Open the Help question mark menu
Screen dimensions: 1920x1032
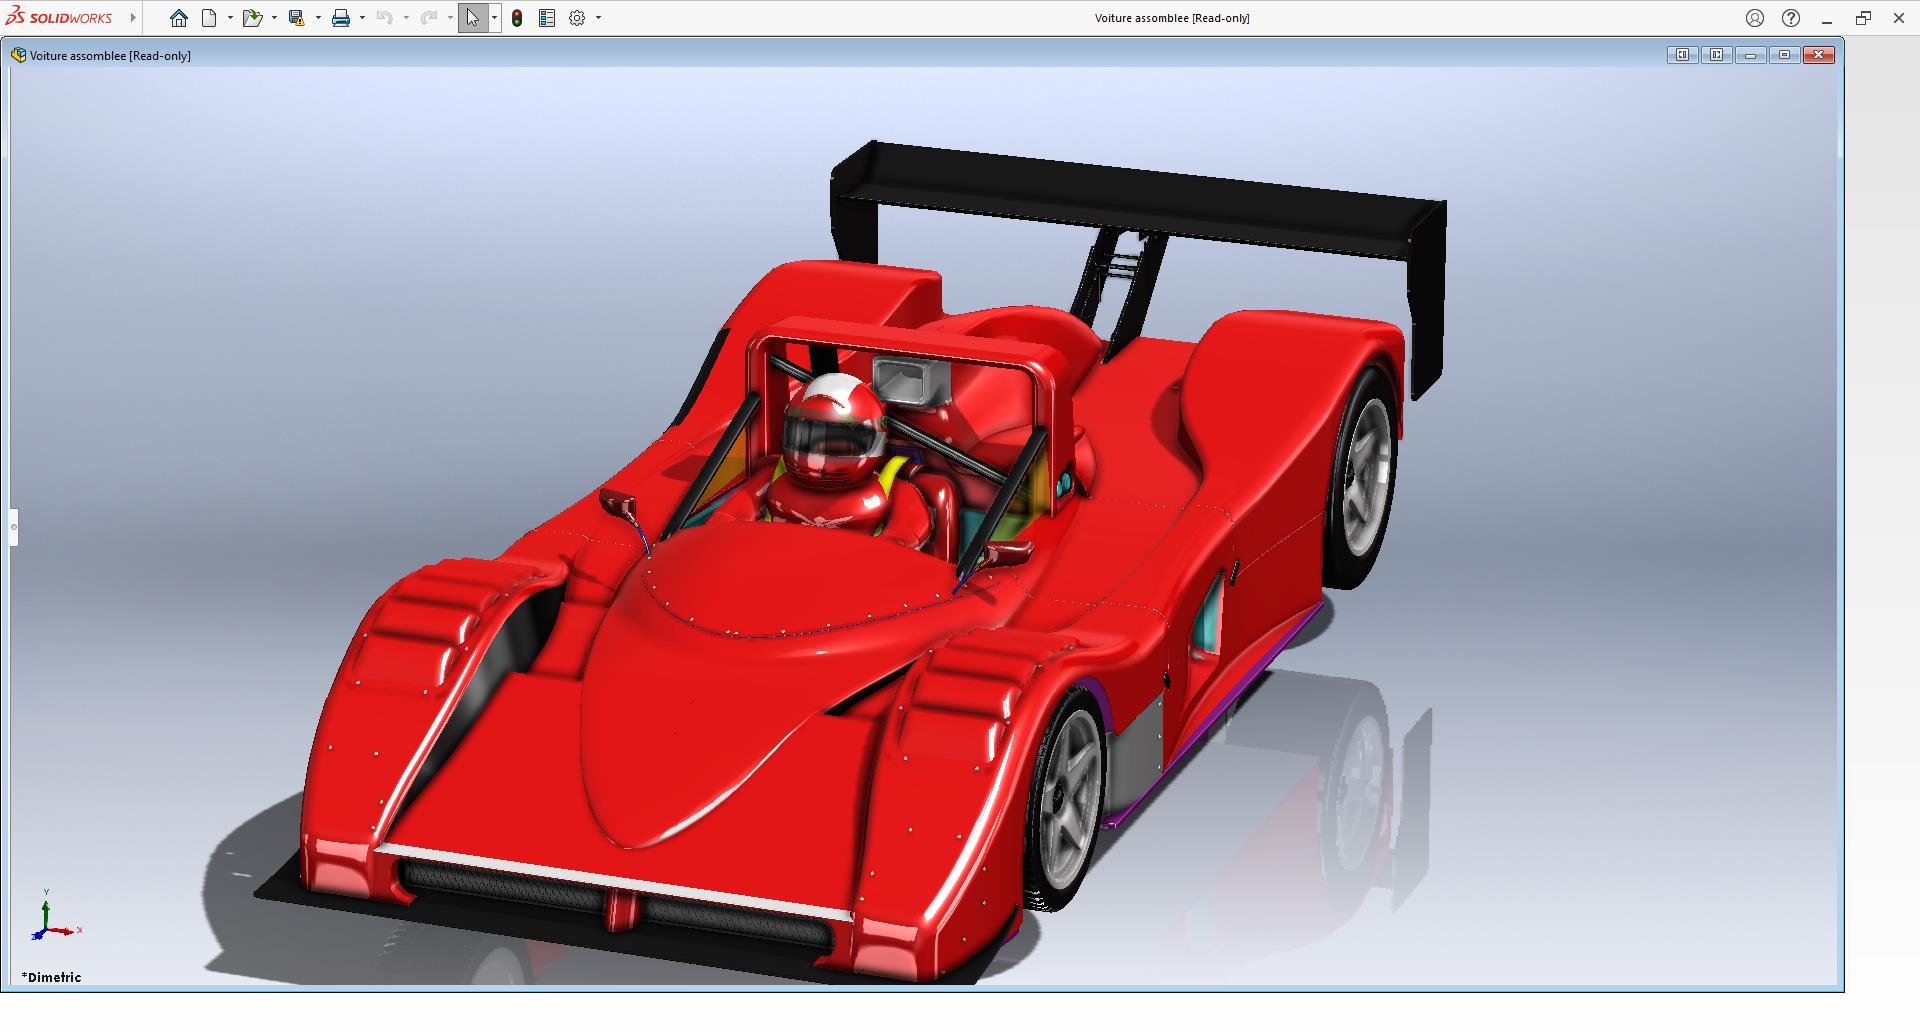[x=1791, y=18]
